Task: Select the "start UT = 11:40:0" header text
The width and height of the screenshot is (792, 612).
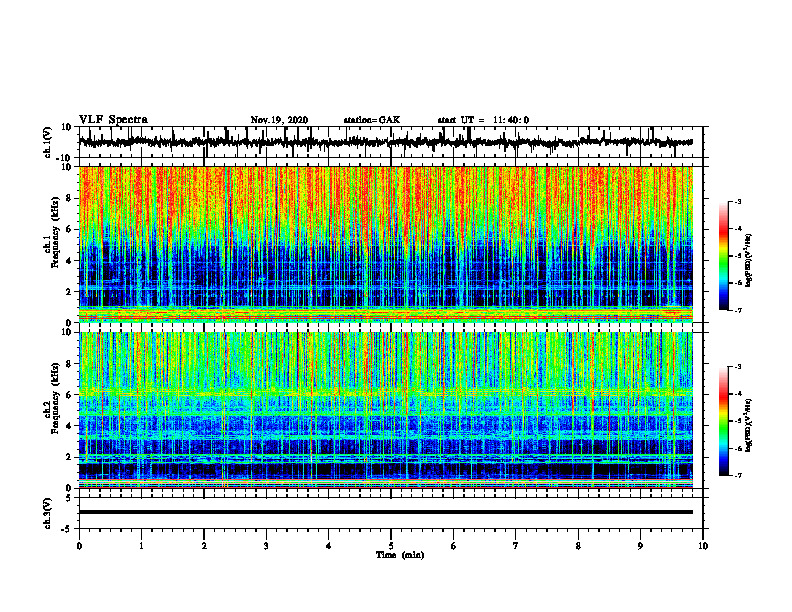Action: 483,120
